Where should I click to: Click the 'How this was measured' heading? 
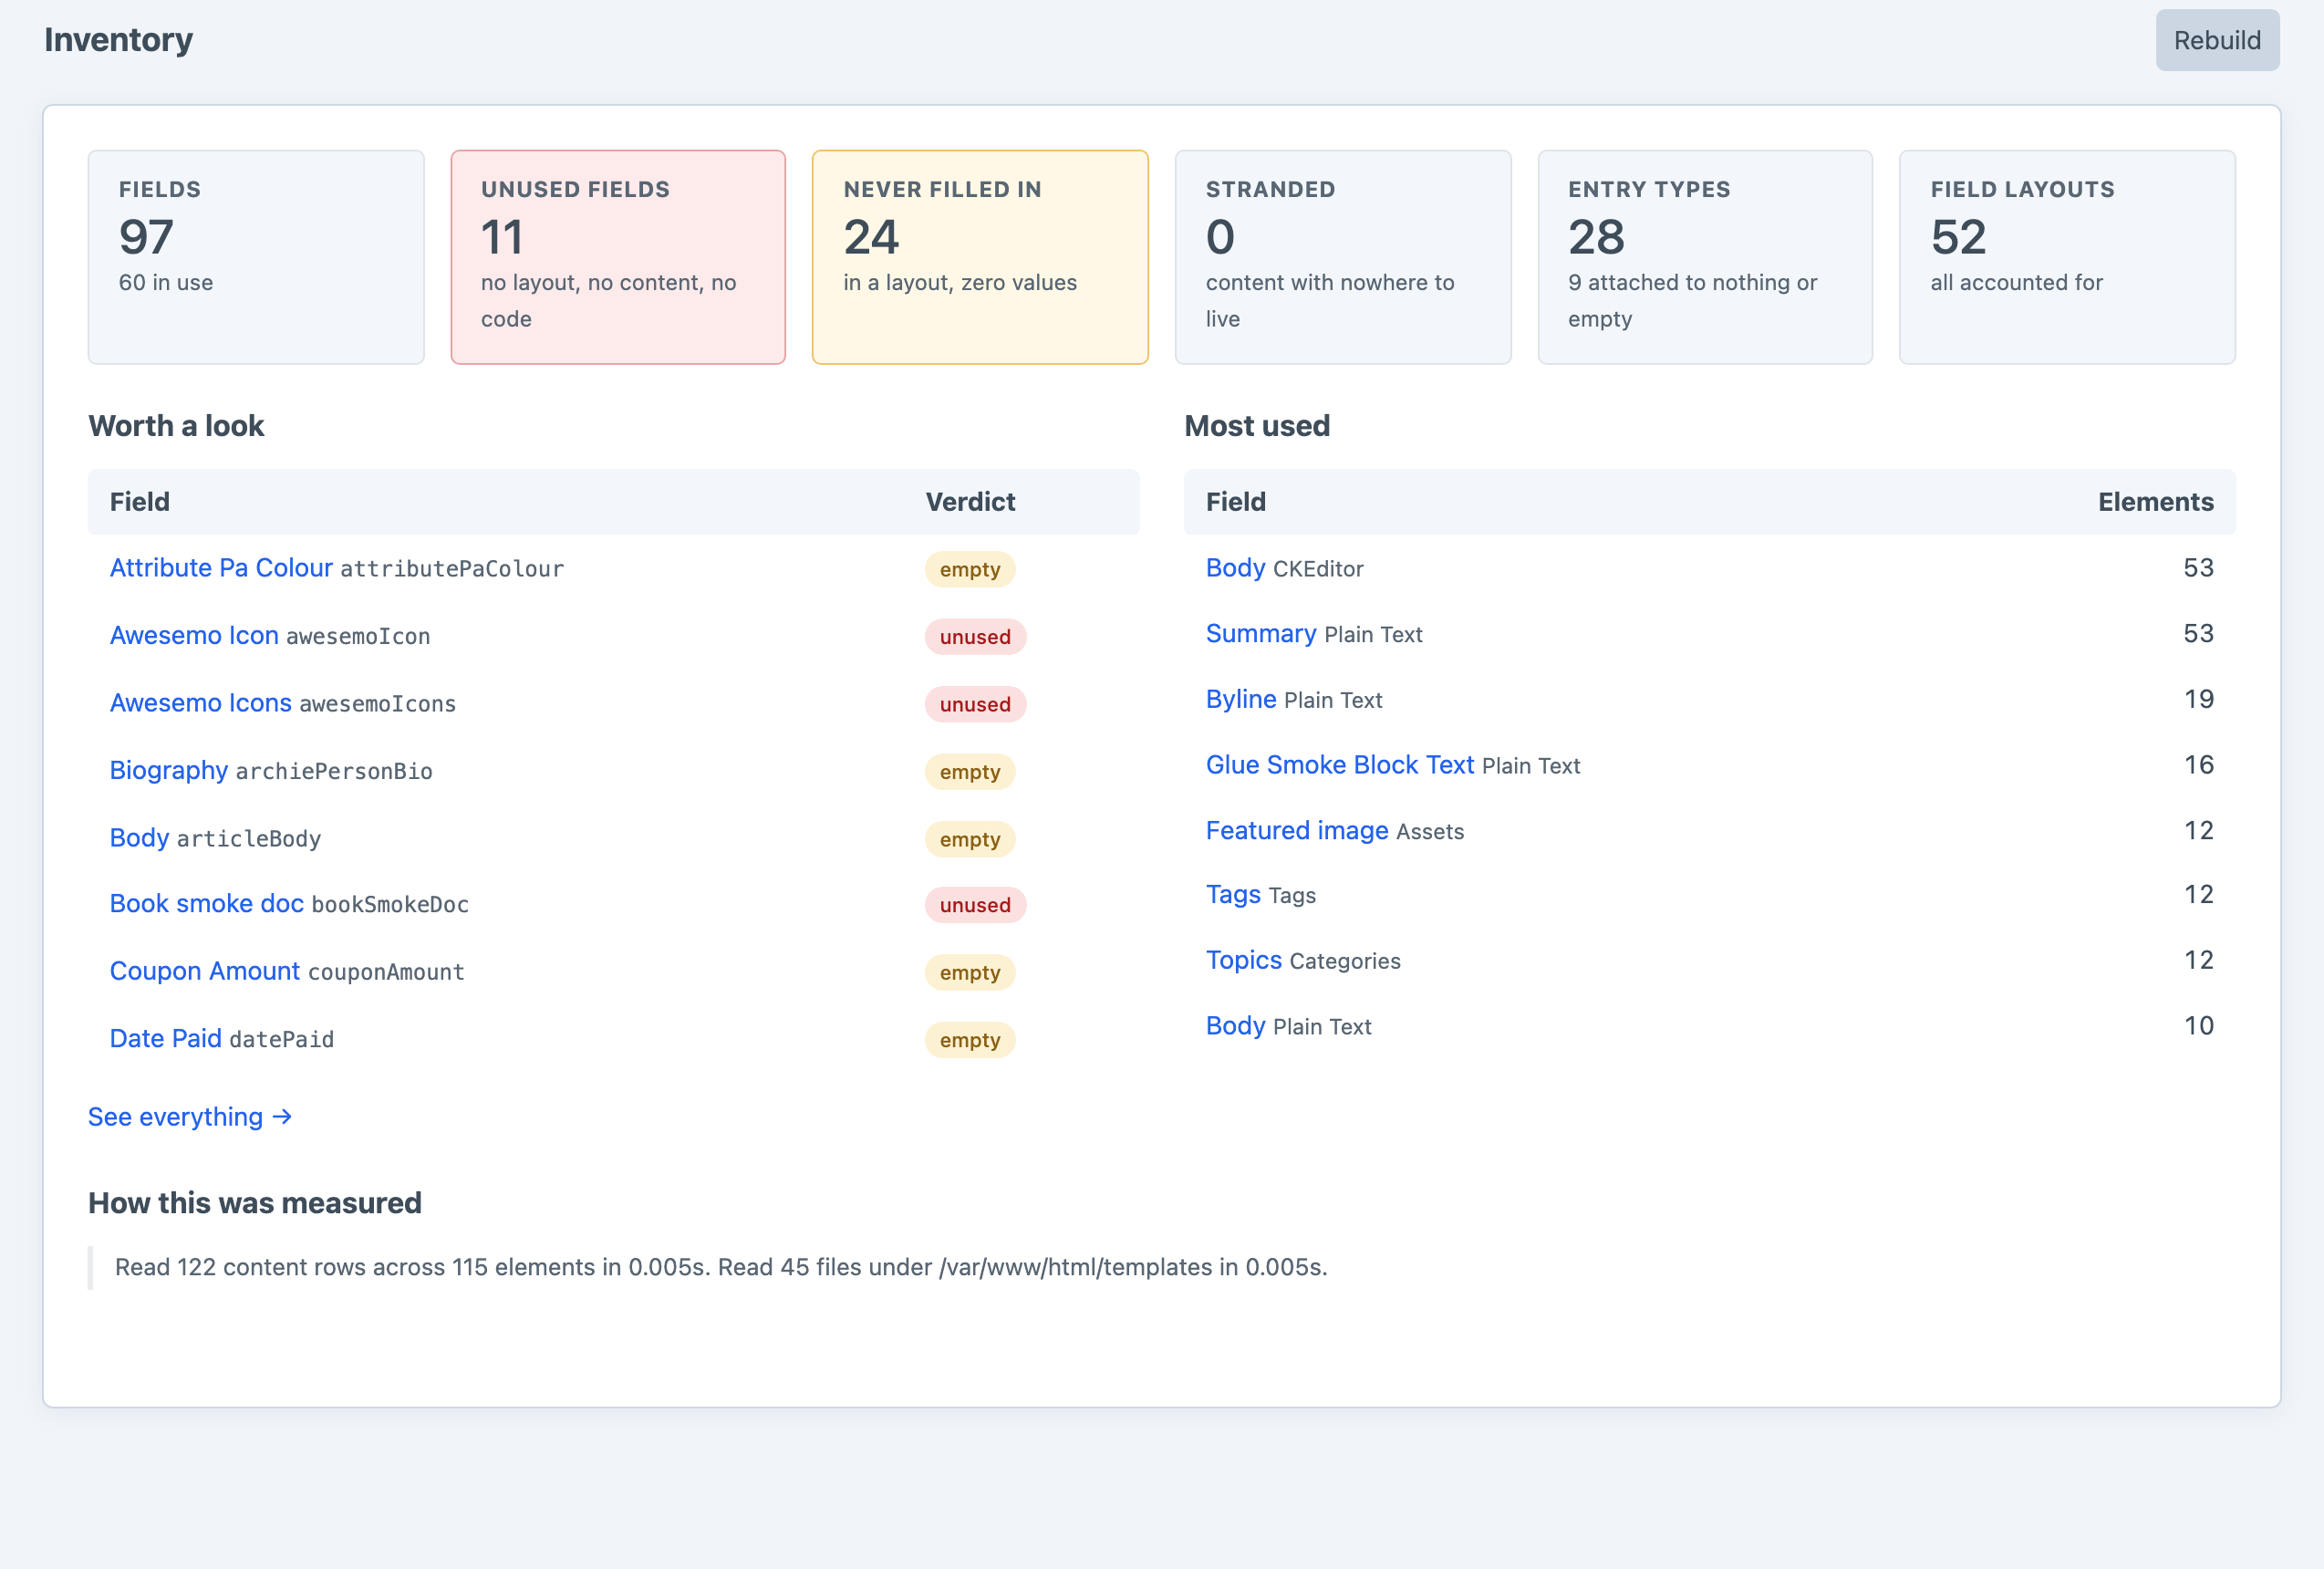pyautogui.click(x=255, y=1203)
